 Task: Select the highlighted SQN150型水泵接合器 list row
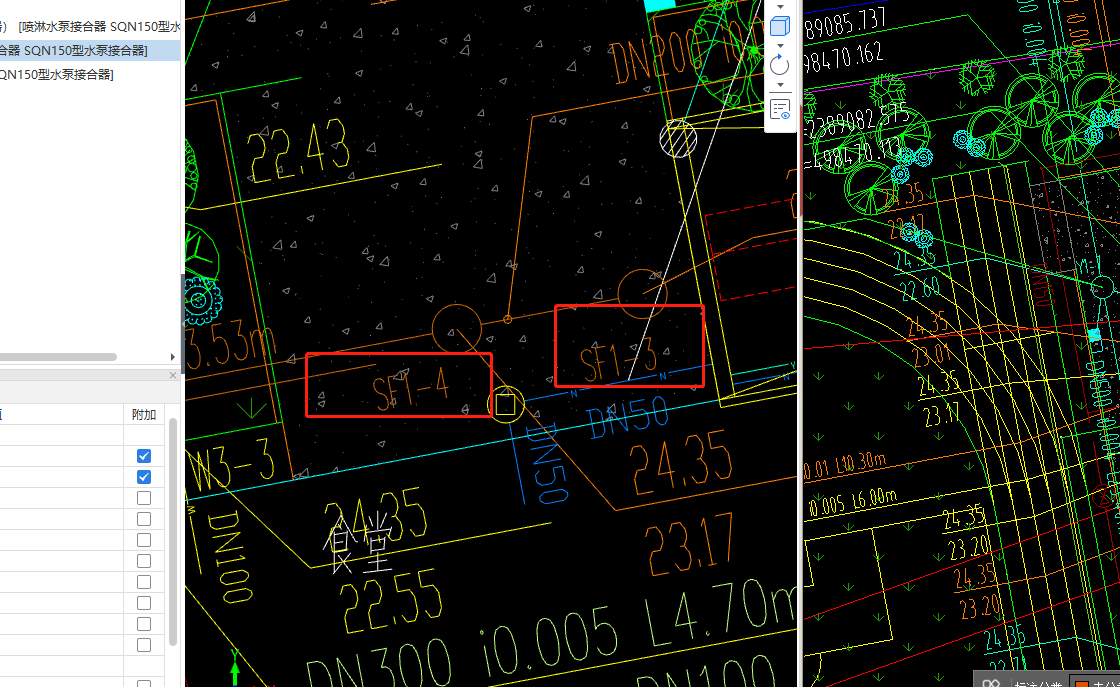pos(90,50)
